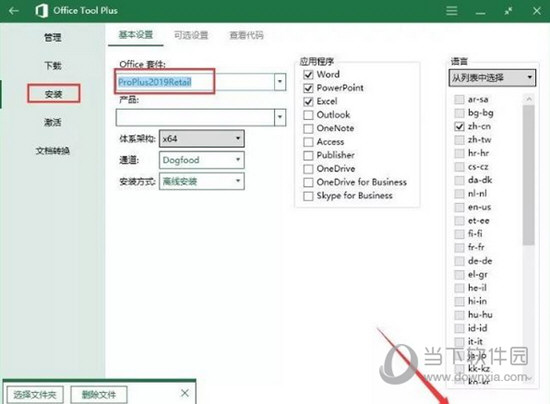Open the 从列表中选择 language dropdown
Image resolution: width=550 pixels, height=404 pixels.
(x=492, y=78)
